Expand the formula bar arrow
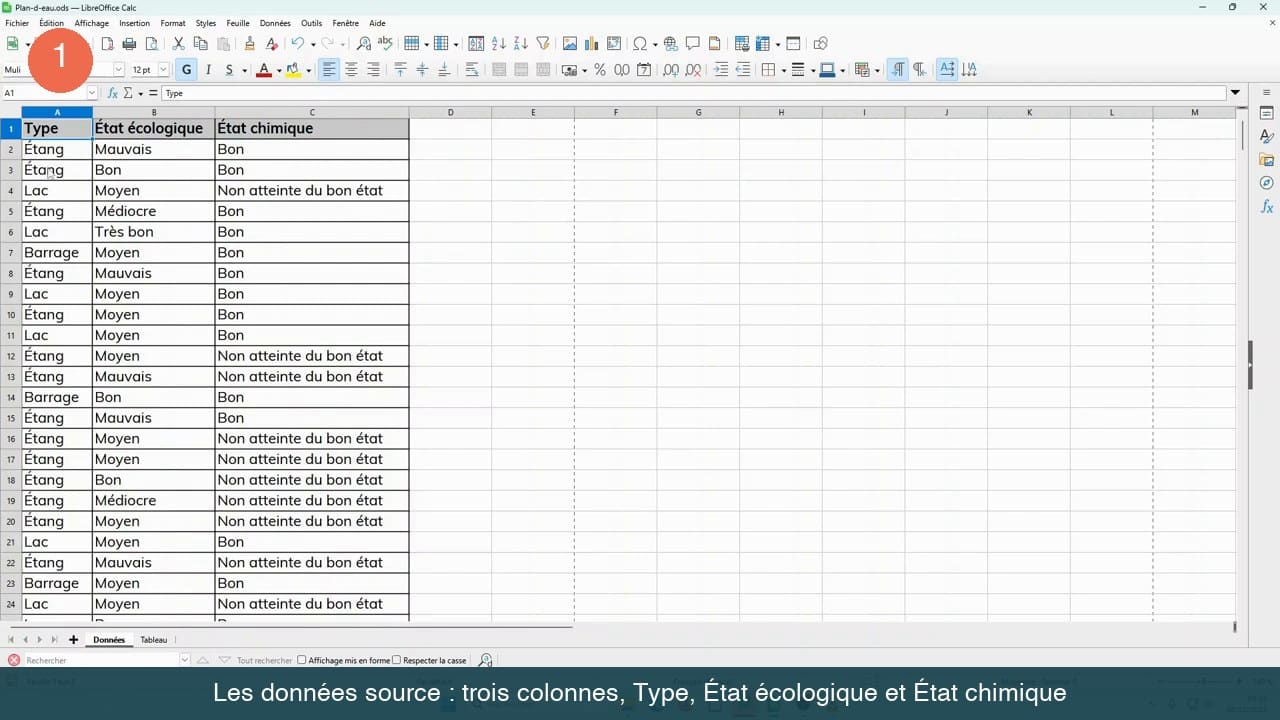This screenshot has height=720, width=1280. tap(1235, 93)
